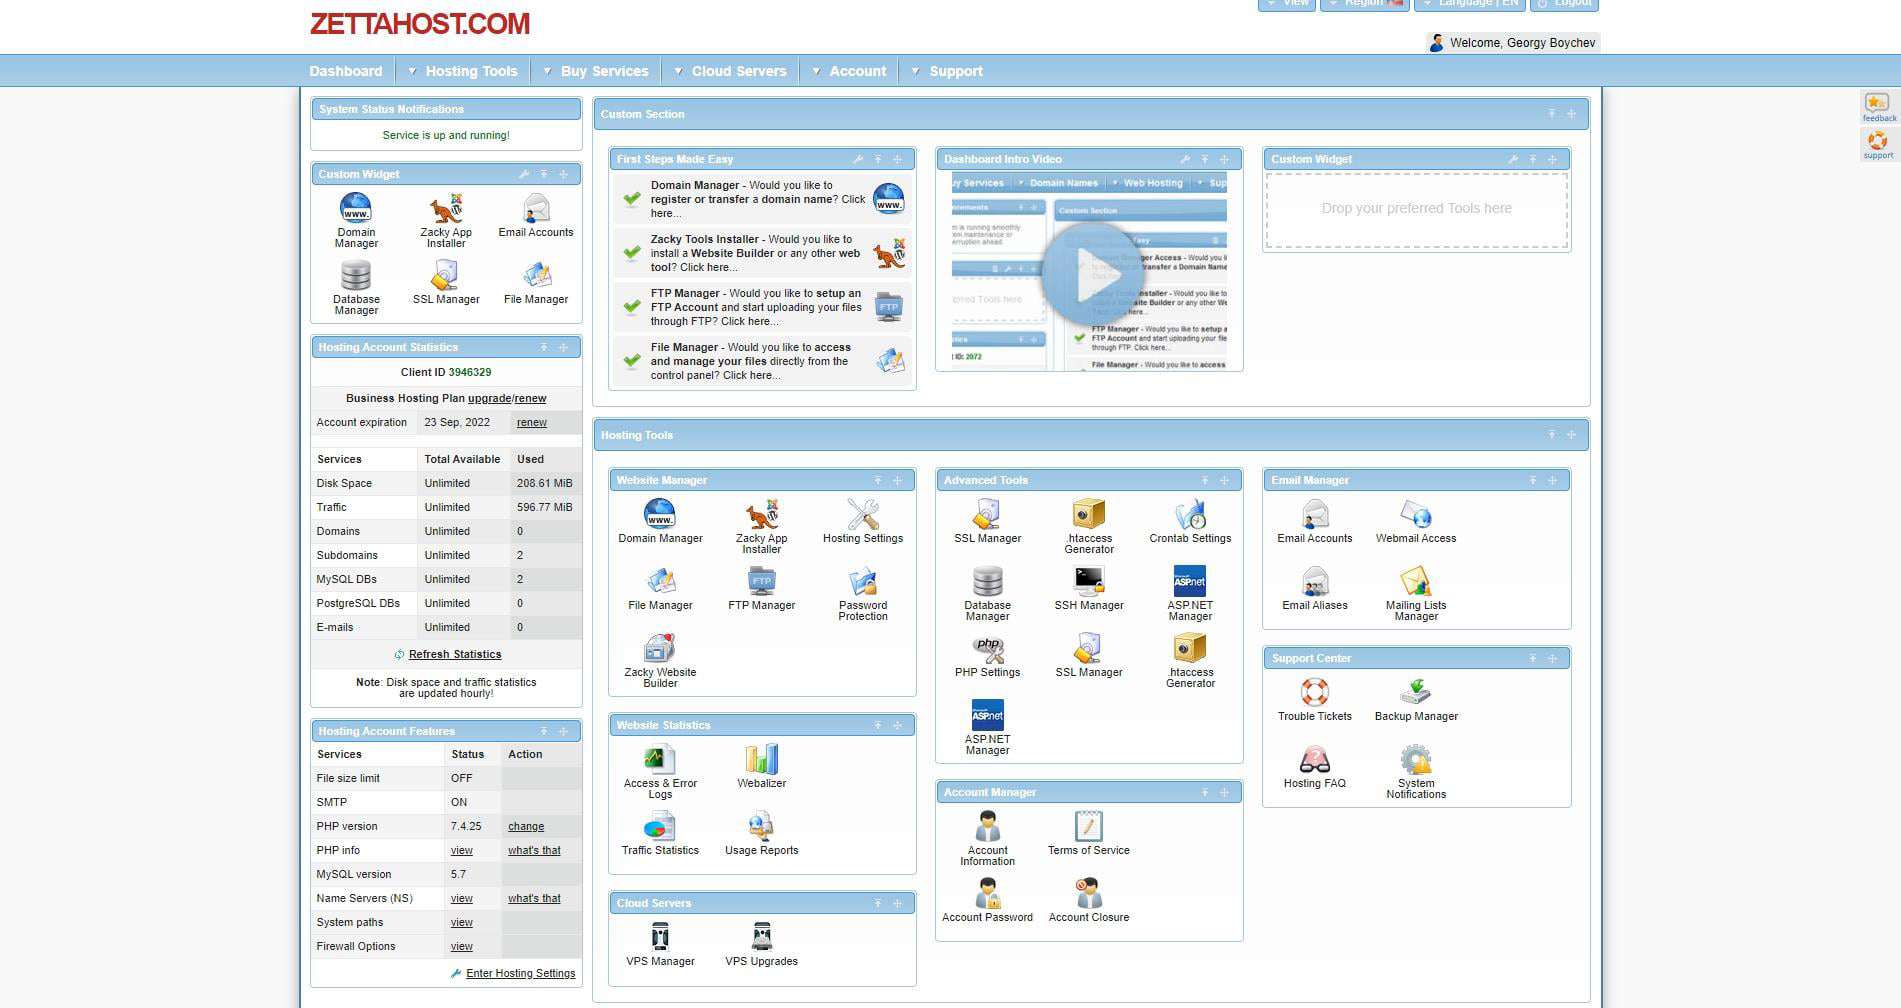Click change link for PHP version
The width and height of the screenshot is (1901, 1008).
click(526, 826)
